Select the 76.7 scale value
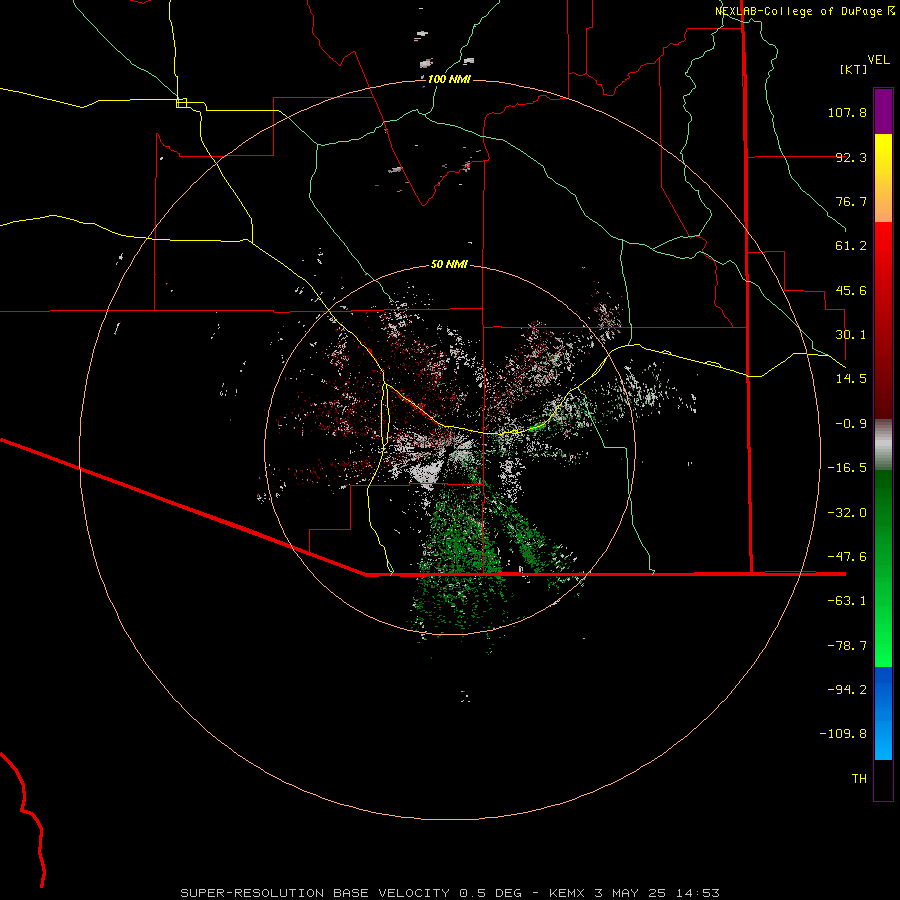 tap(851, 201)
